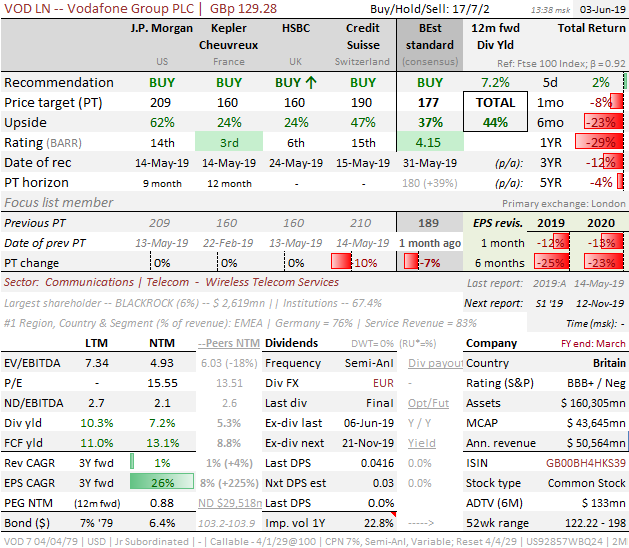The height and width of the screenshot is (548, 629).
Task: Click the TOTAL return box
Action: 495,112
